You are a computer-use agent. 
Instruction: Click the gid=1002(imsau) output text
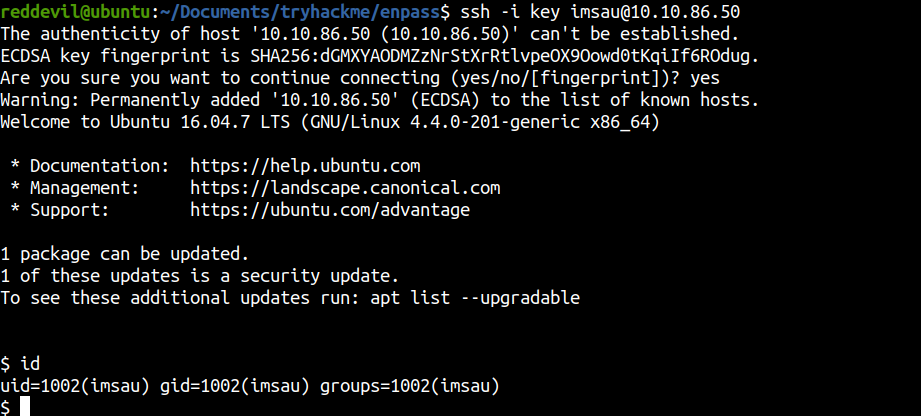pyautogui.click(x=234, y=386)
